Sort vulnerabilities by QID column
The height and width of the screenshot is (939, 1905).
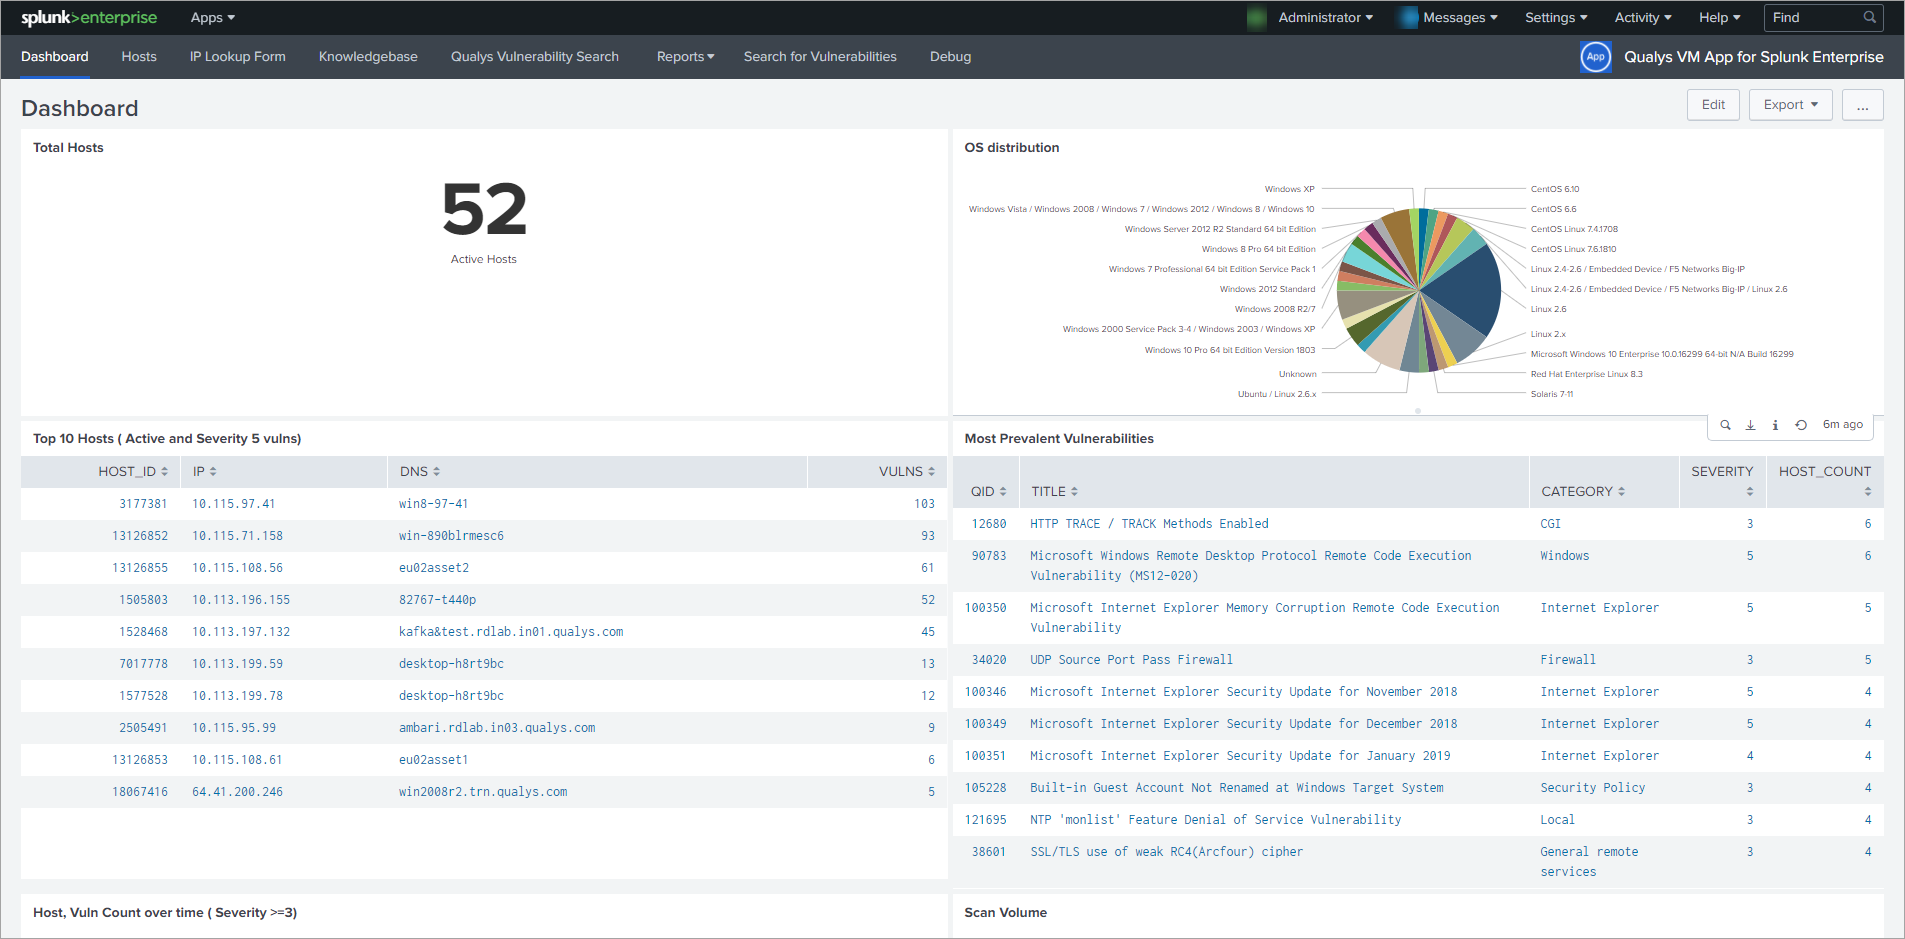pos(988,492)
